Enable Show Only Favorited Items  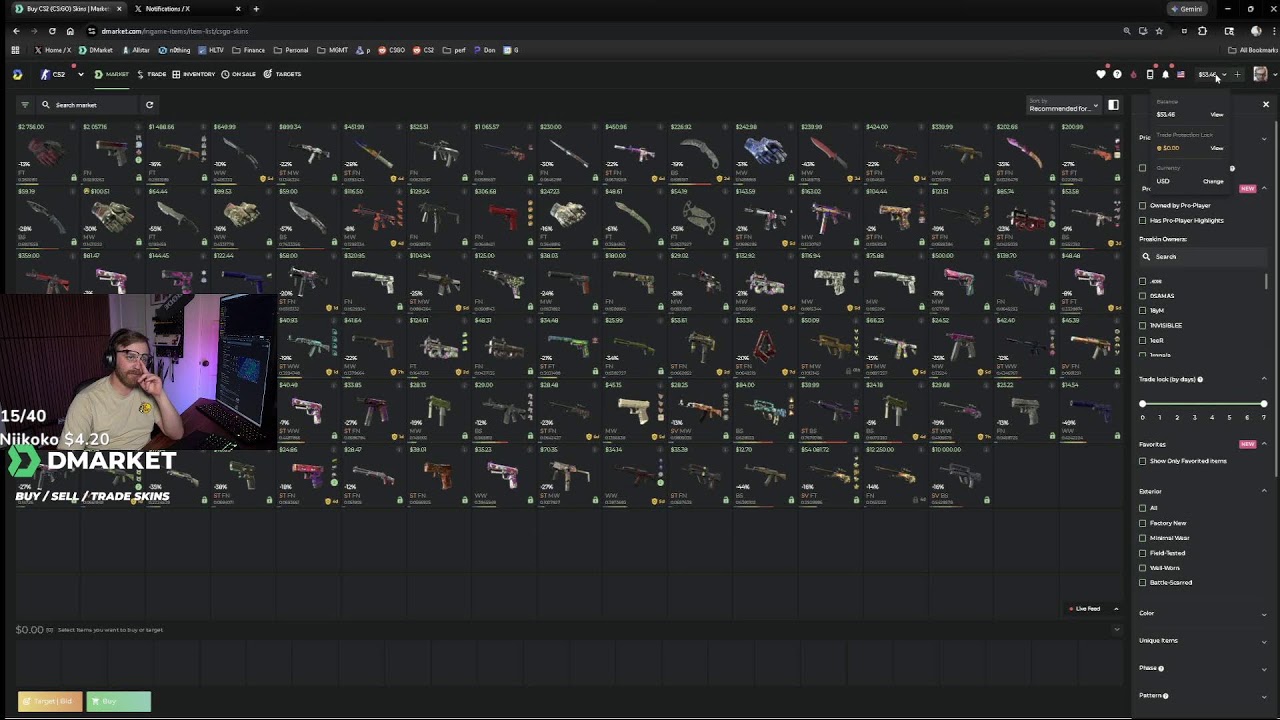[1143, 461]
